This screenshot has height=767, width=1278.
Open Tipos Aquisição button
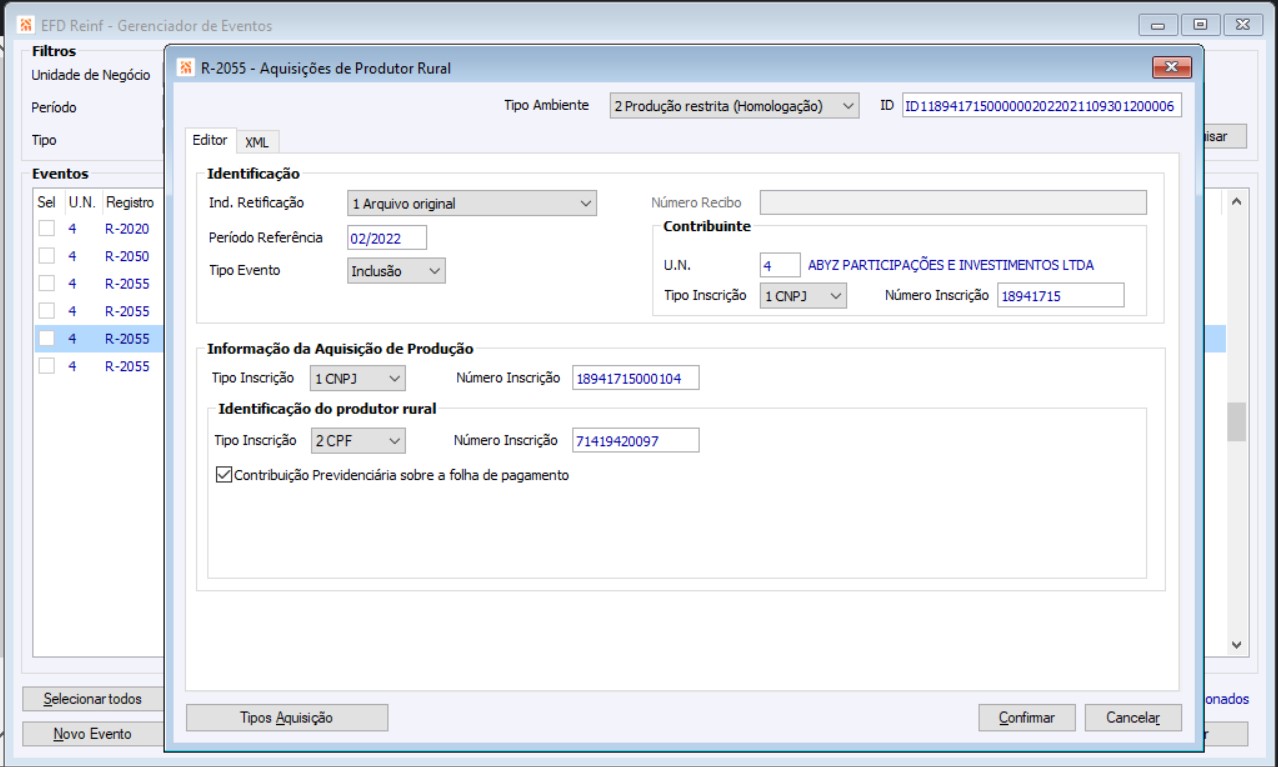(x=287, y=717)
